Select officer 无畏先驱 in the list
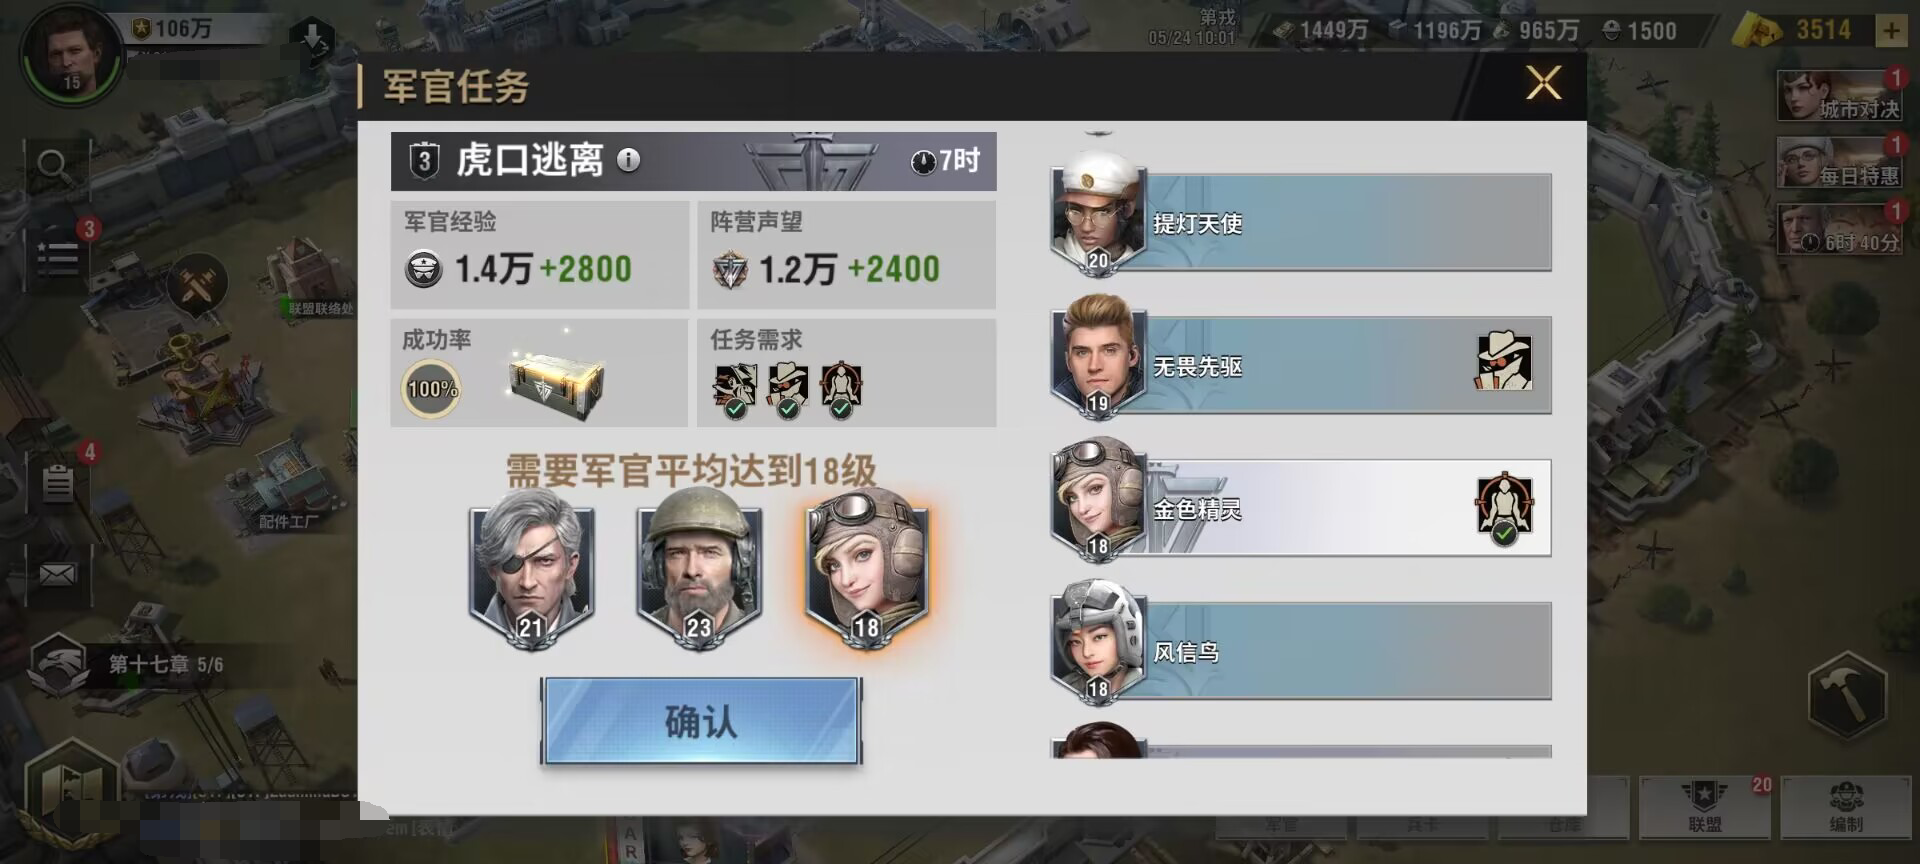This screenshot has height=864, width=1920. point(1300,365)
